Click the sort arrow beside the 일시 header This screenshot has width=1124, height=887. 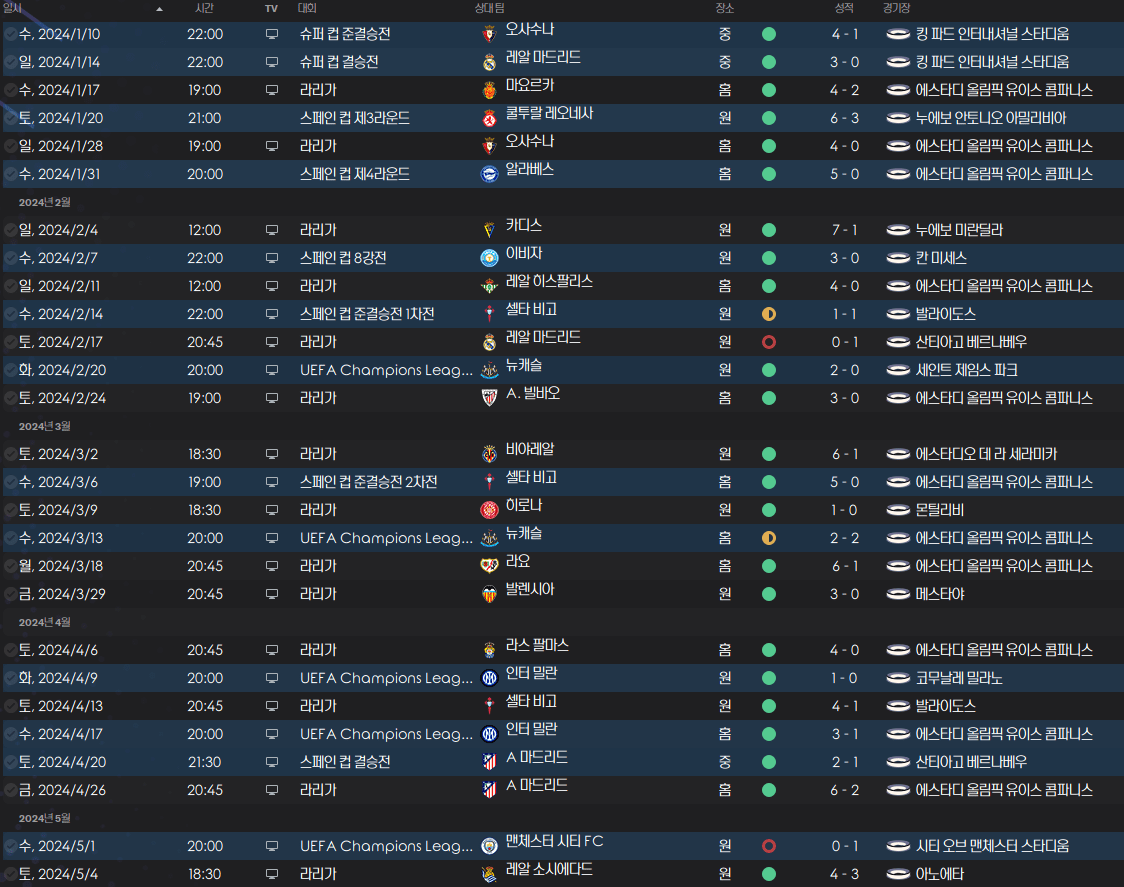[159, 9]
